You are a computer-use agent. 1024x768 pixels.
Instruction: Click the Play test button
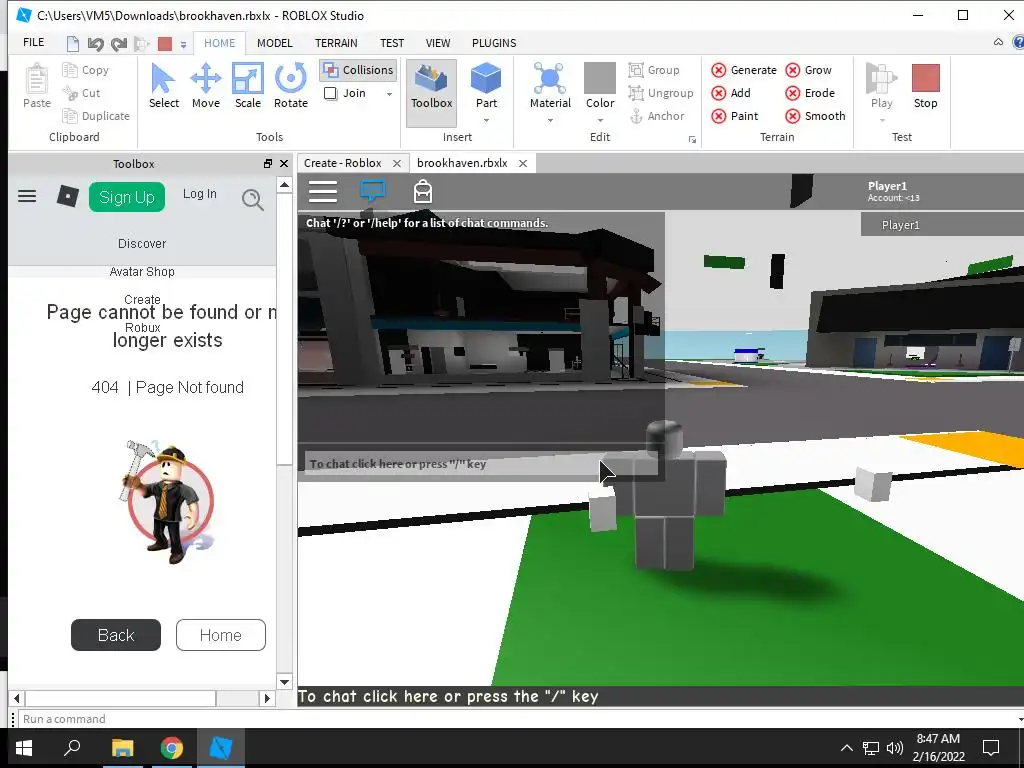[882, 85]
